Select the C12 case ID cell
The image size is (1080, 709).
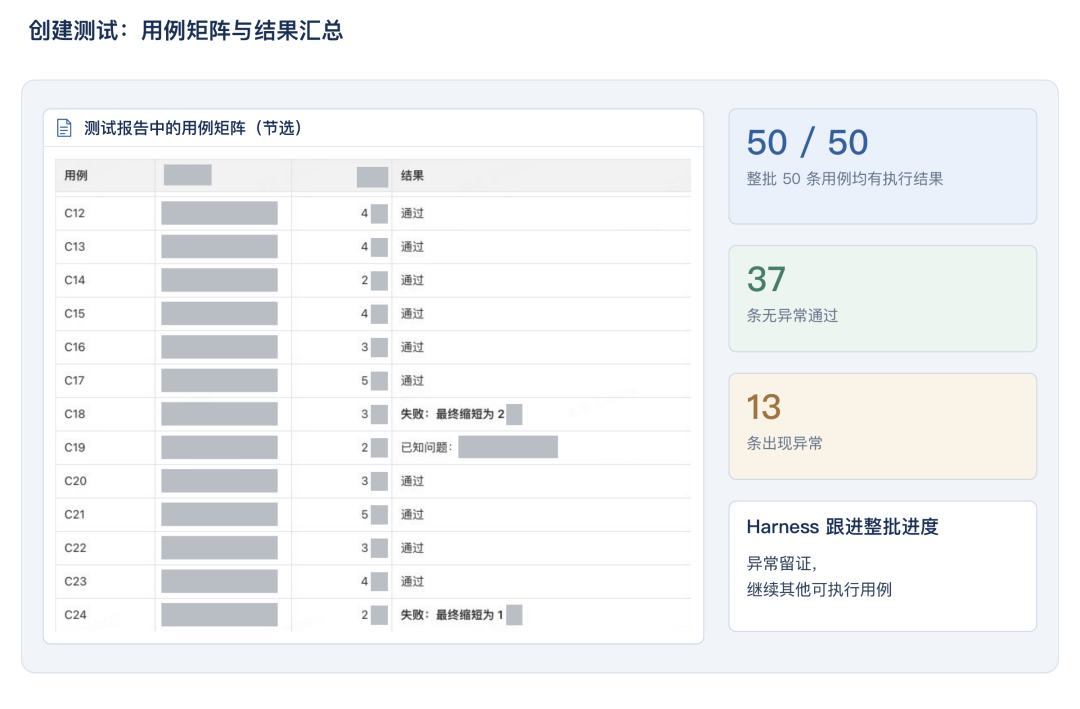[x=74, y=214]
